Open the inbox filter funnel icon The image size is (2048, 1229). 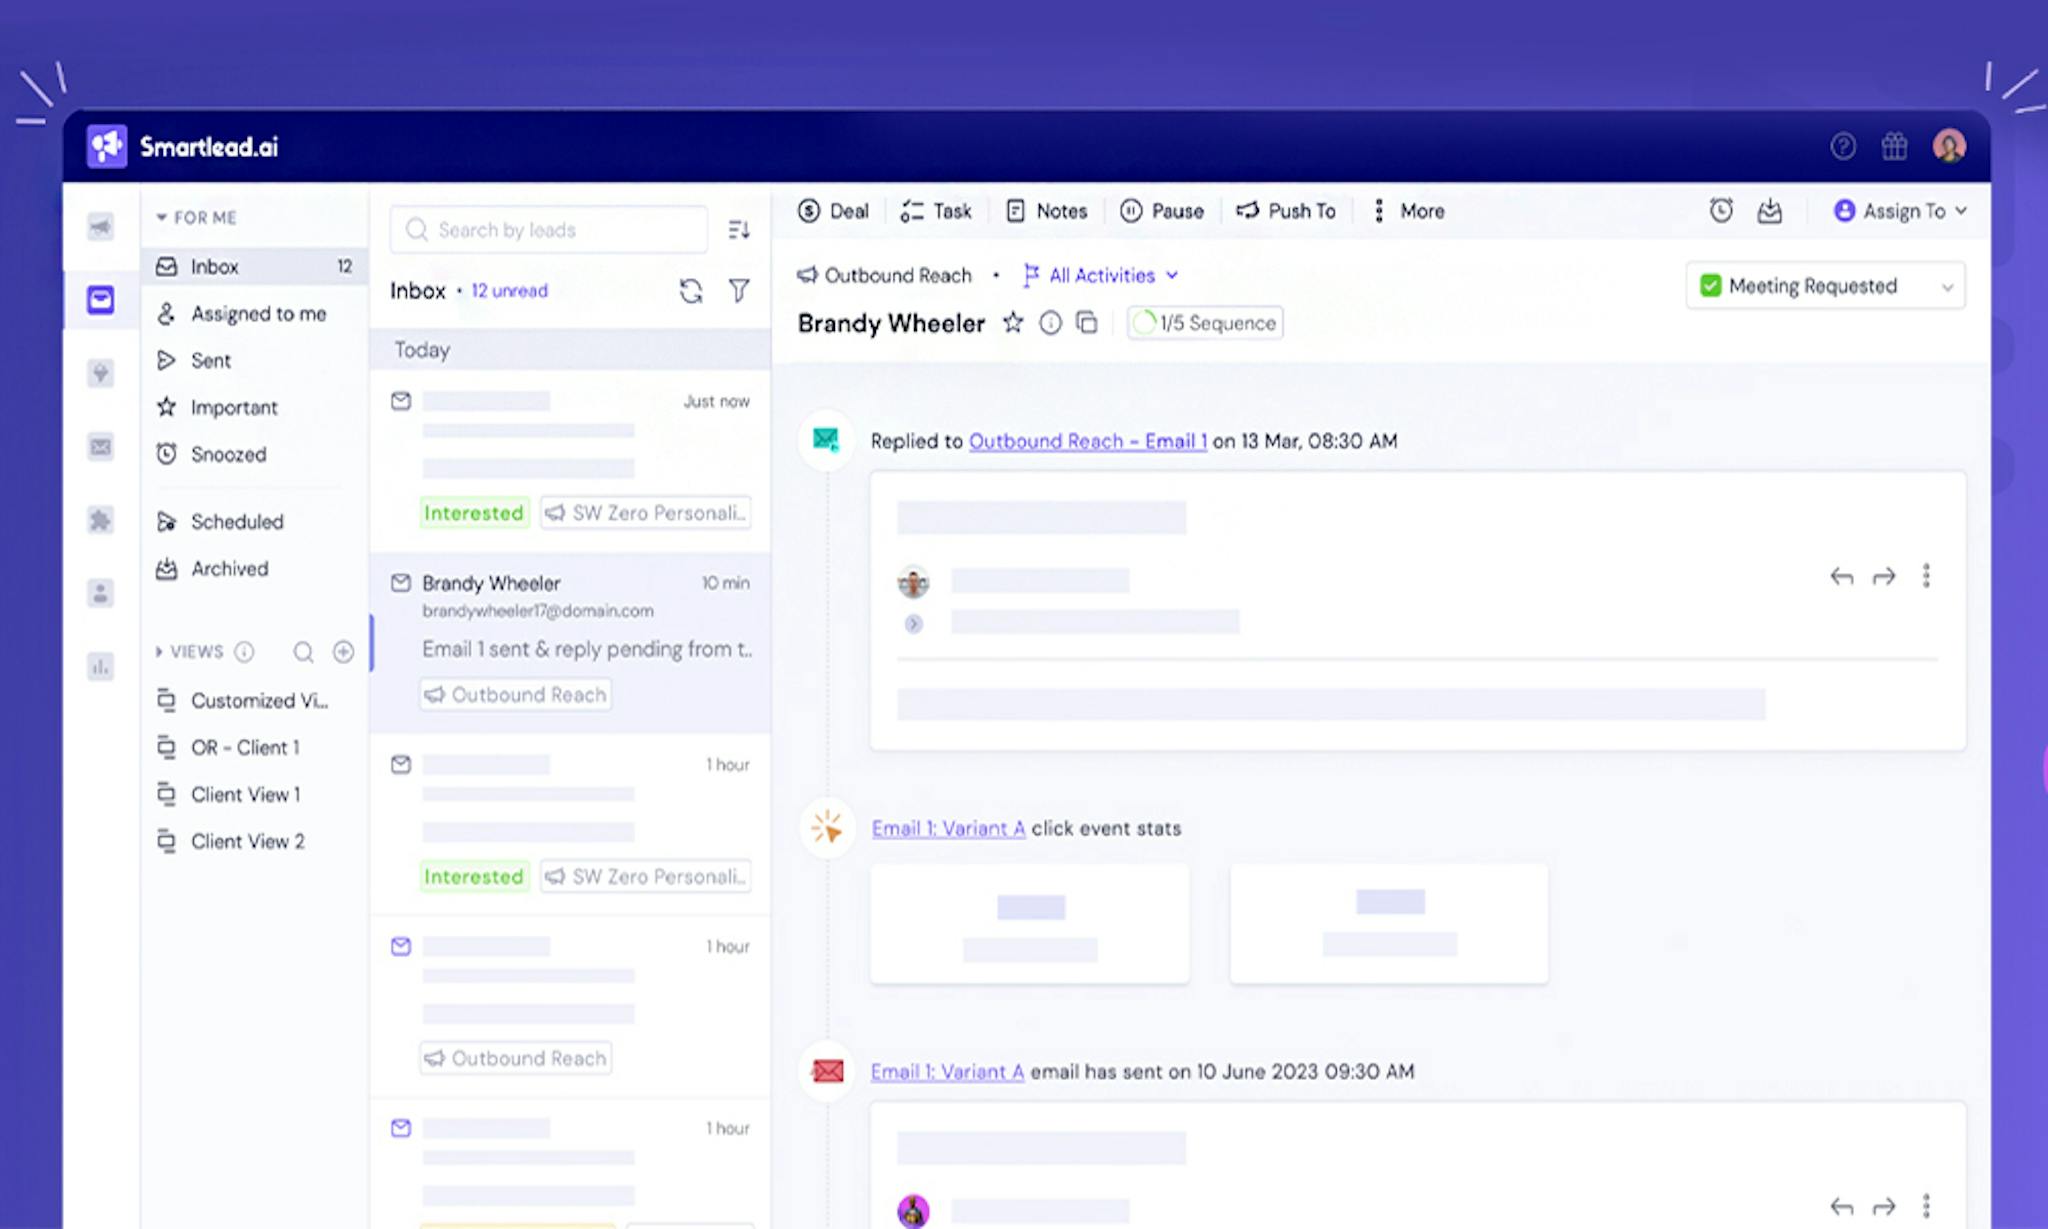click(739, 291)
